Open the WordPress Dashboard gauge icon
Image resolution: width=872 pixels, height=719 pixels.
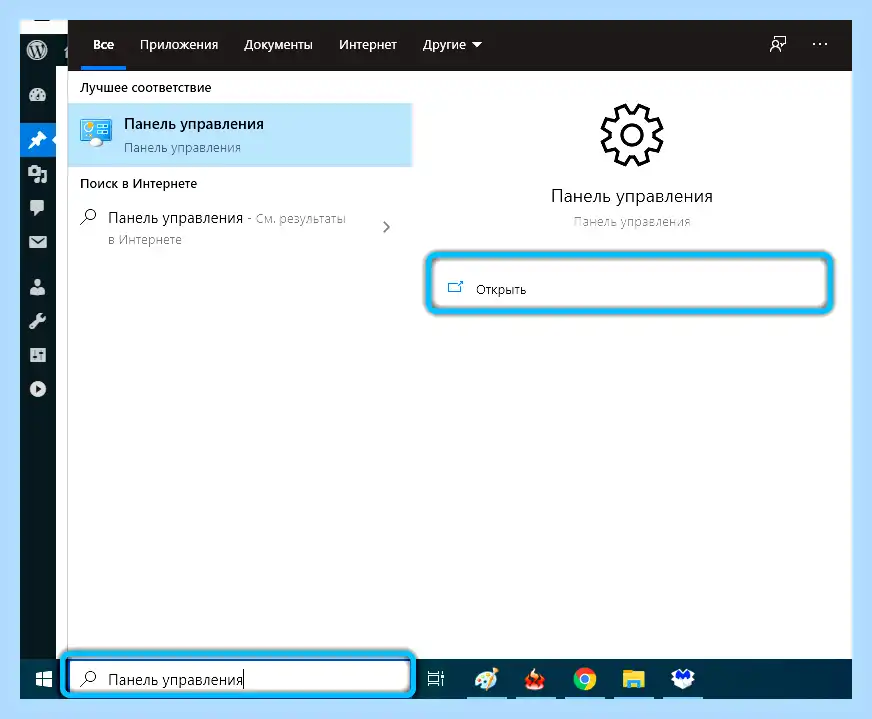[37, 95]
